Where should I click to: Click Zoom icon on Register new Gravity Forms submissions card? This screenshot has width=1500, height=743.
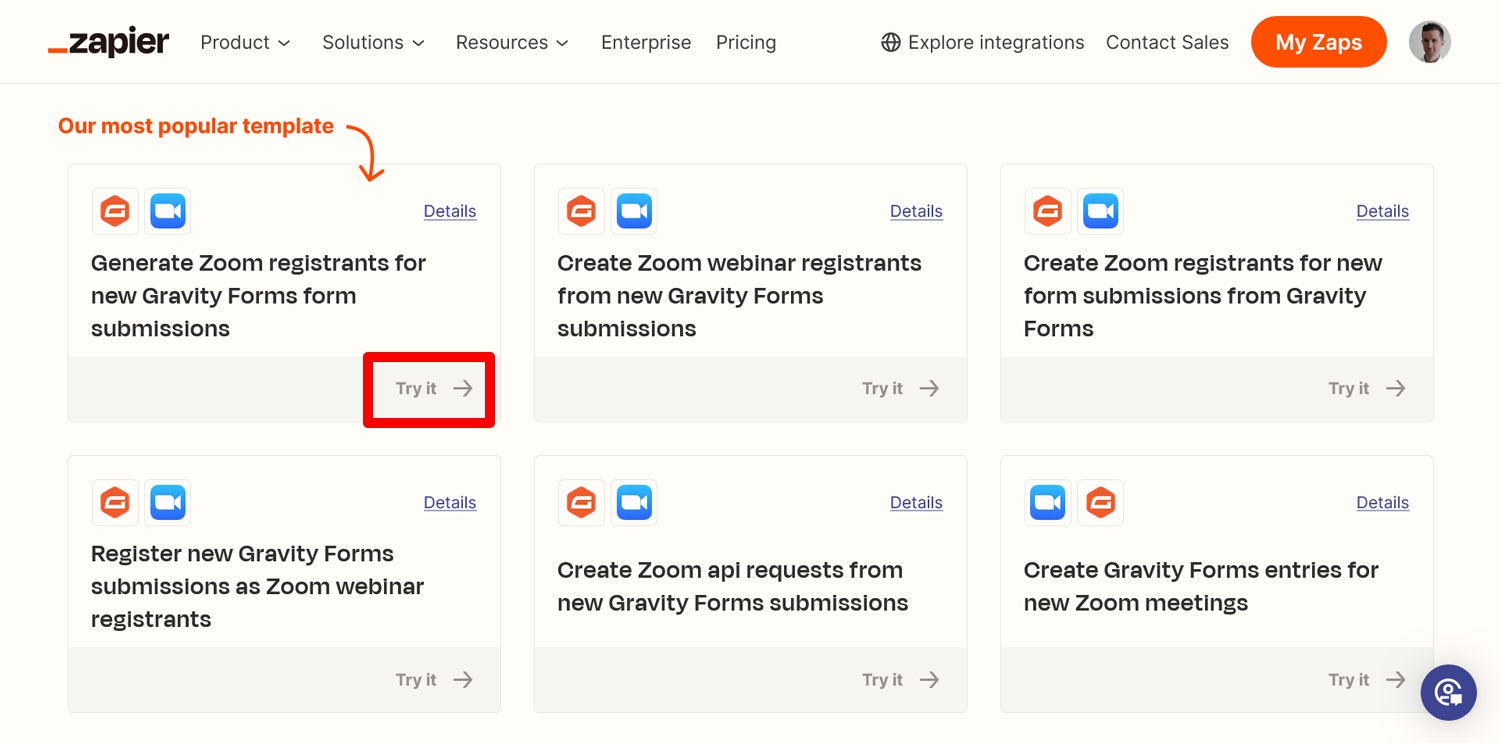click(x=168, y=502)
